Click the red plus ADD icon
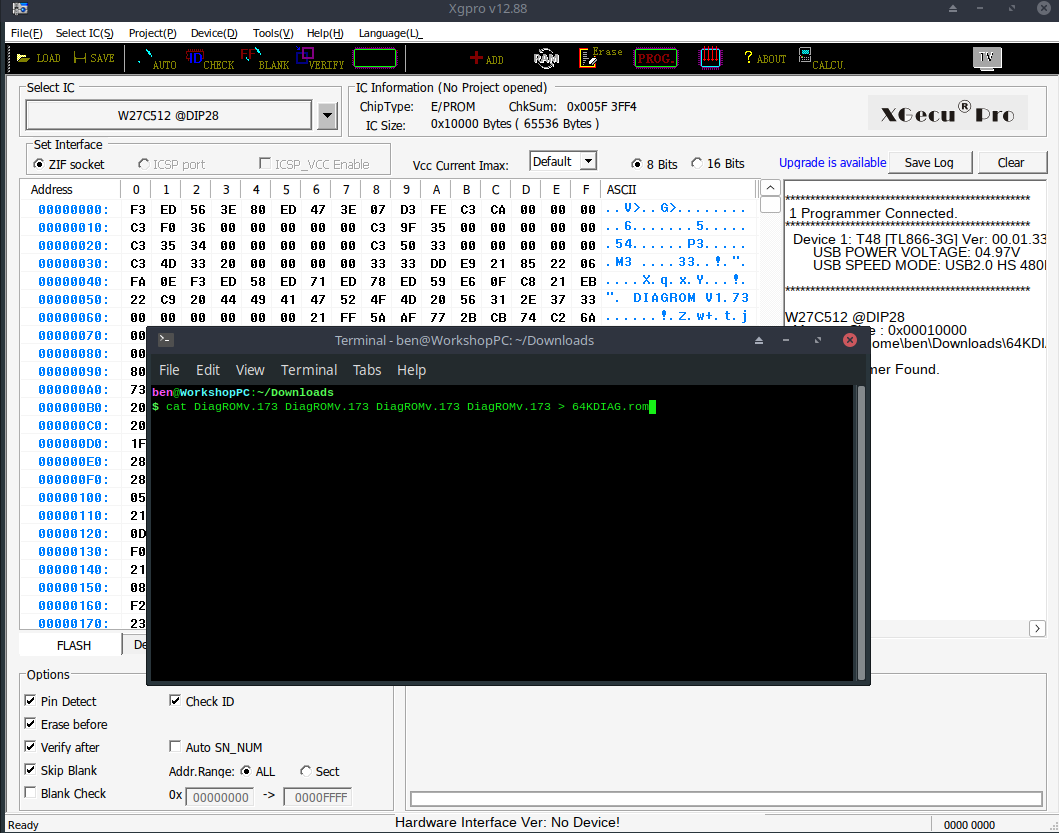This screenshot has width=1059, height=833. [486, 59]
